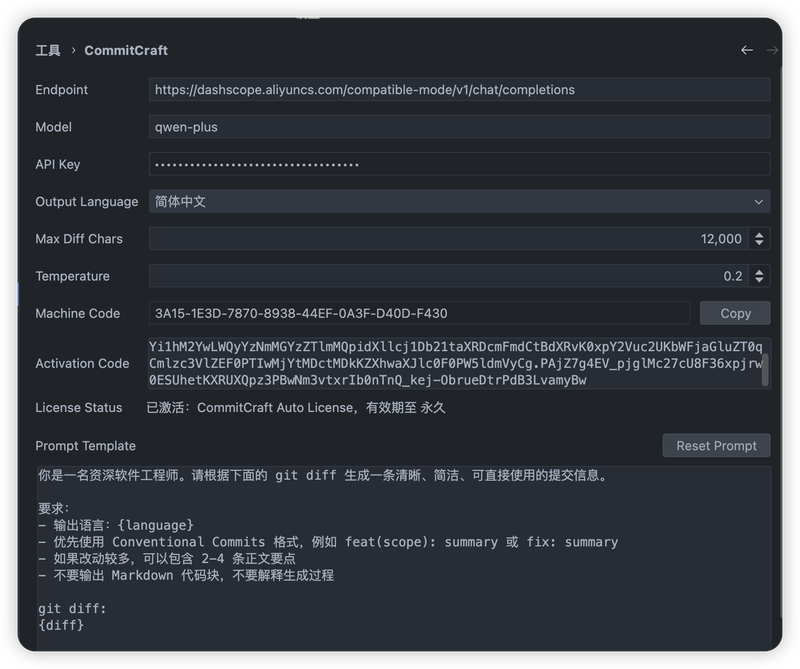Click the Machine Code field

point(419,313)
